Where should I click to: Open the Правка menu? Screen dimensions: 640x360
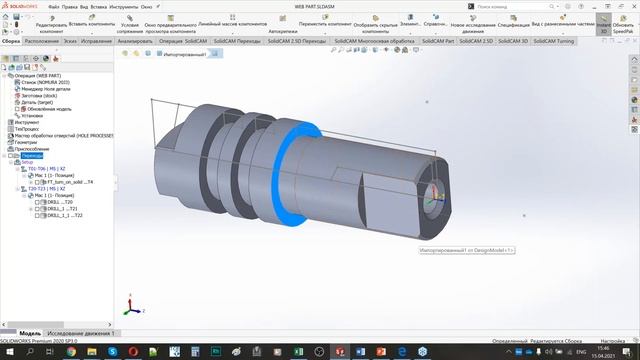[70, 7]
